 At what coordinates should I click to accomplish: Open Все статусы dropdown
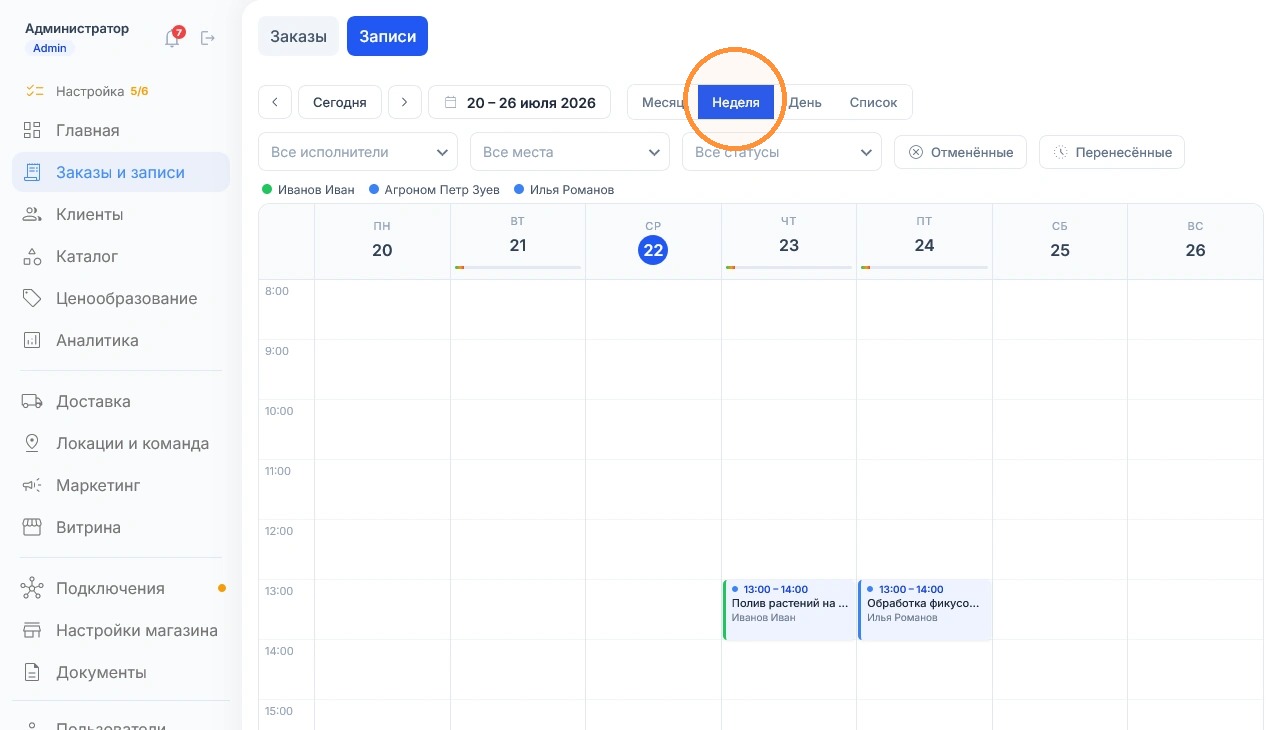tap(782, 152)
